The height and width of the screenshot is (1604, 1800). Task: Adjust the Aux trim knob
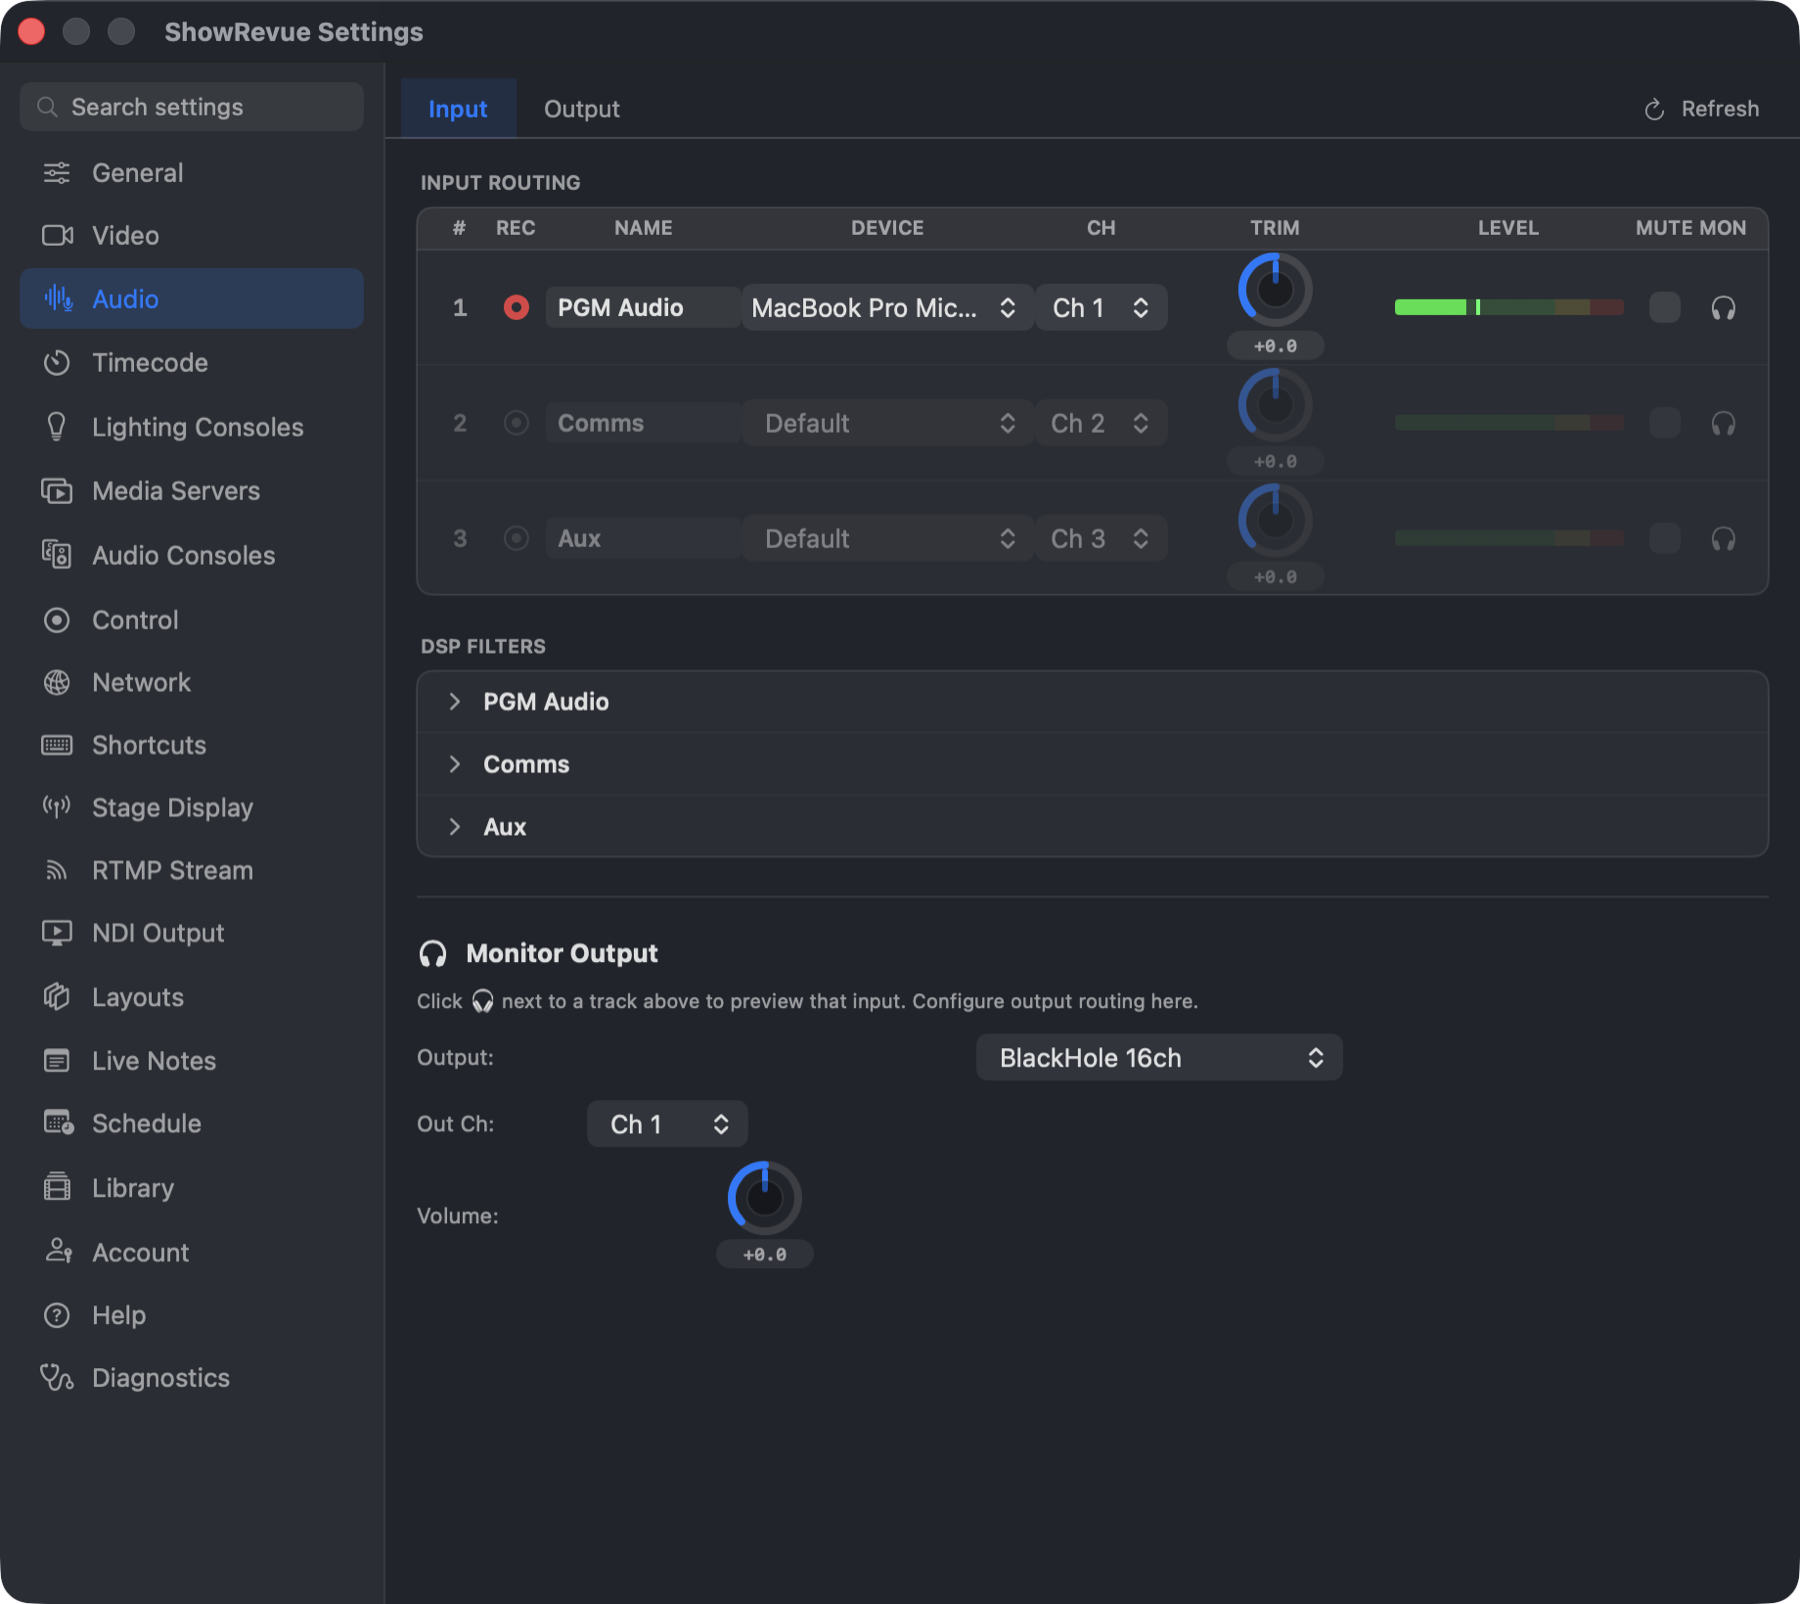pos(1275,520)
